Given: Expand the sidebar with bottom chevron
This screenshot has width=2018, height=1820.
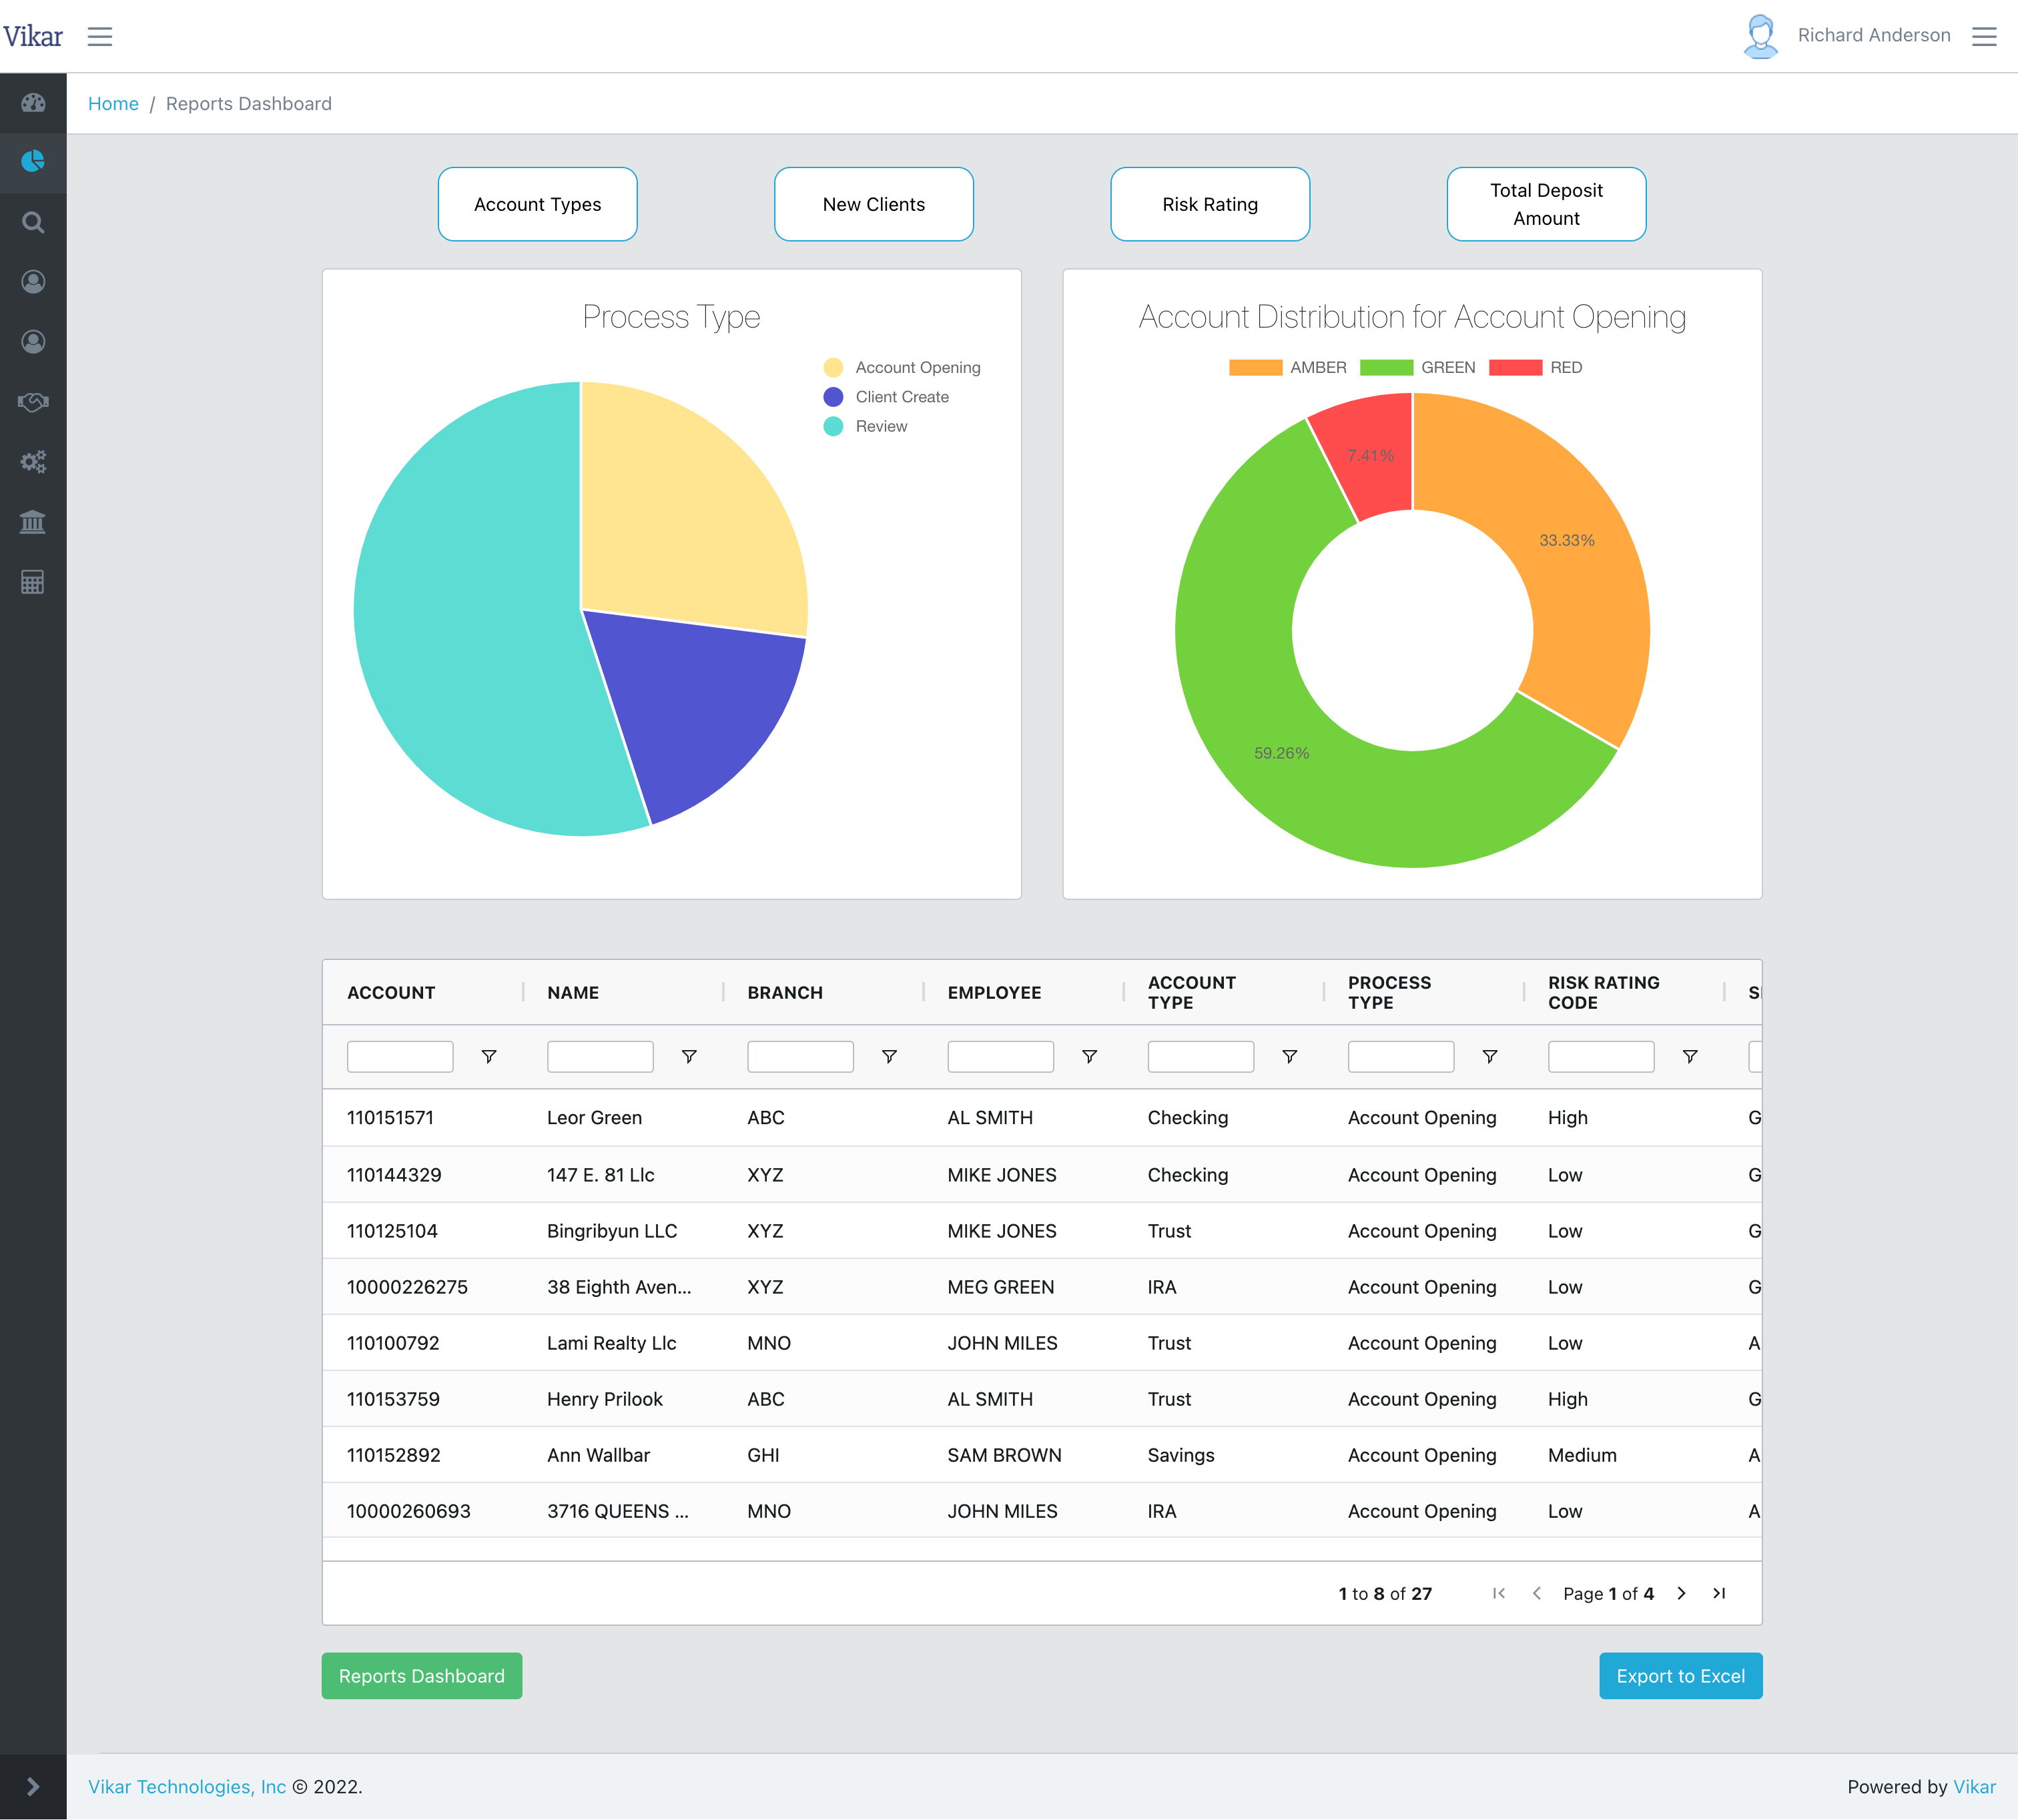Looking at the screenshot, I should [x=33, y=1787].
